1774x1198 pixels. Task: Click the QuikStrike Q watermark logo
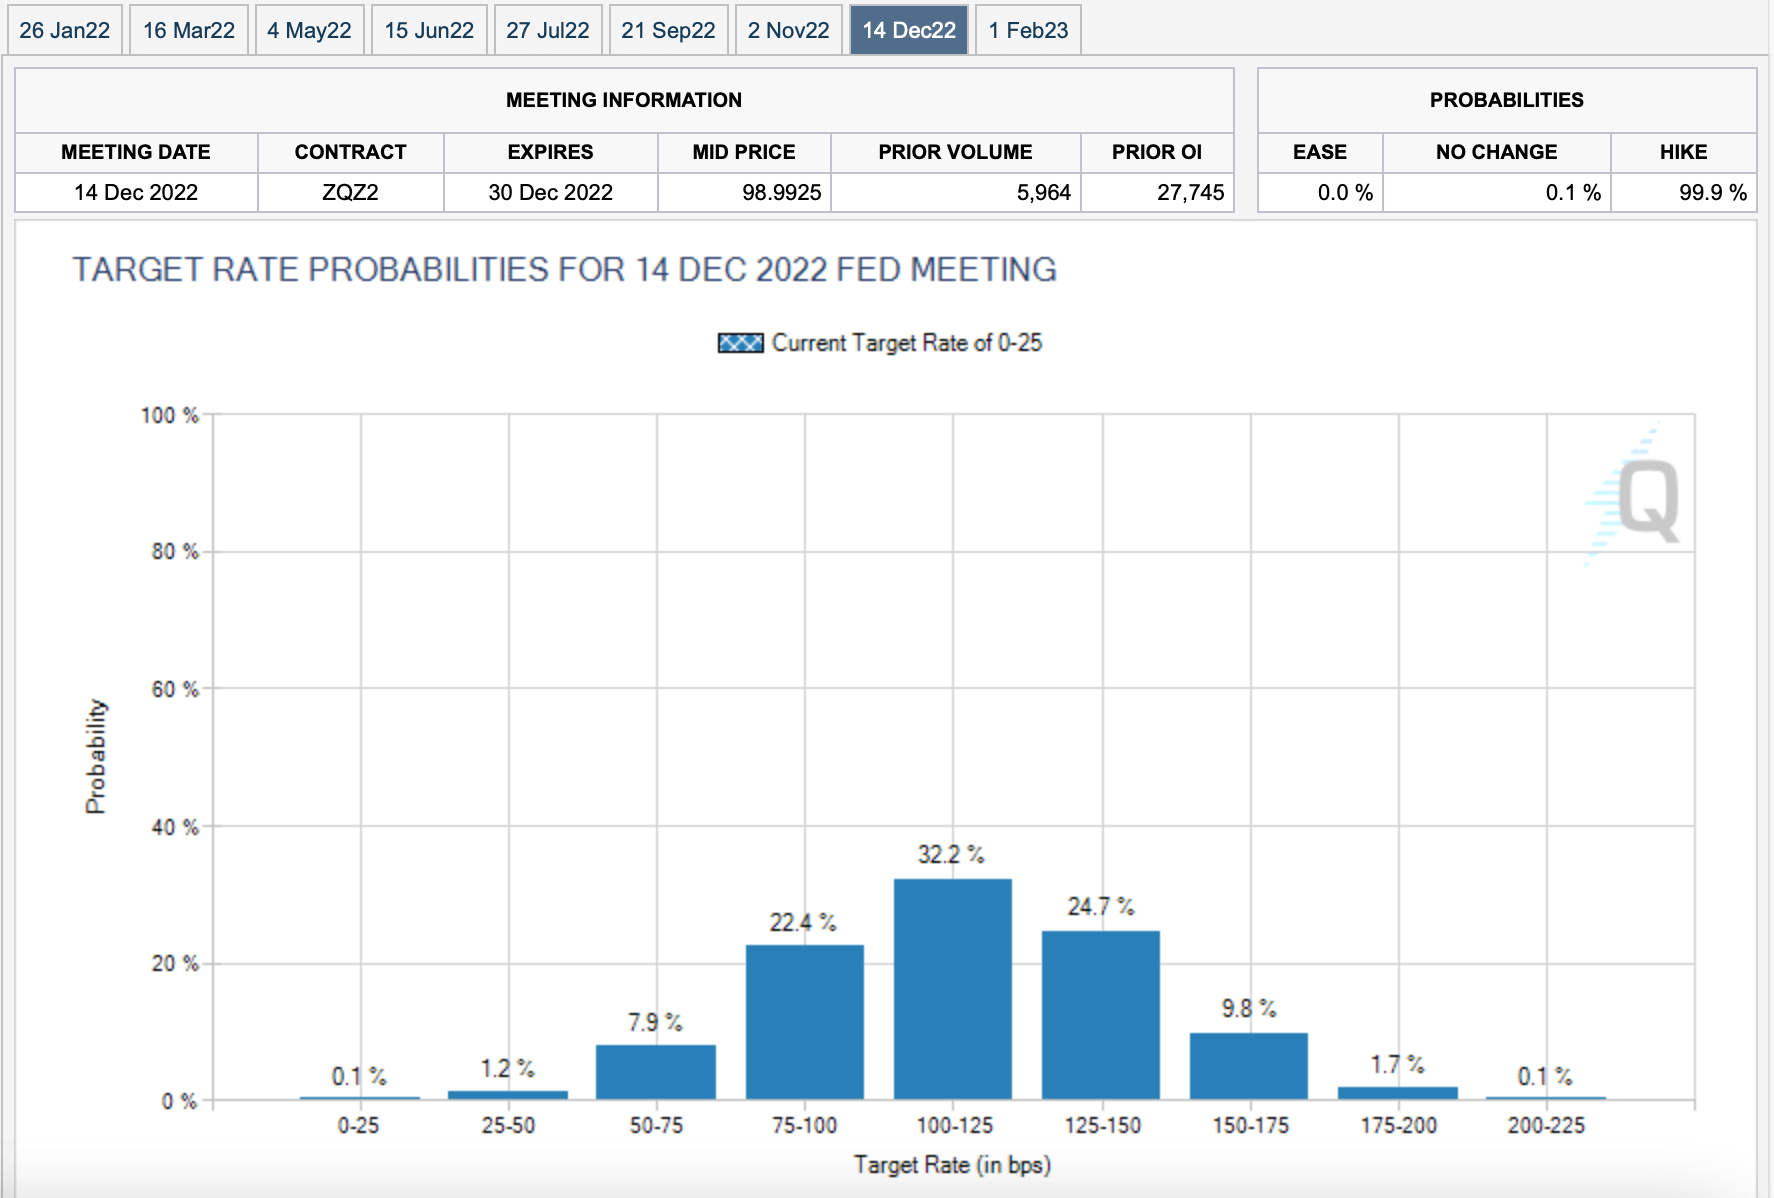click(x=1640, y=497)
